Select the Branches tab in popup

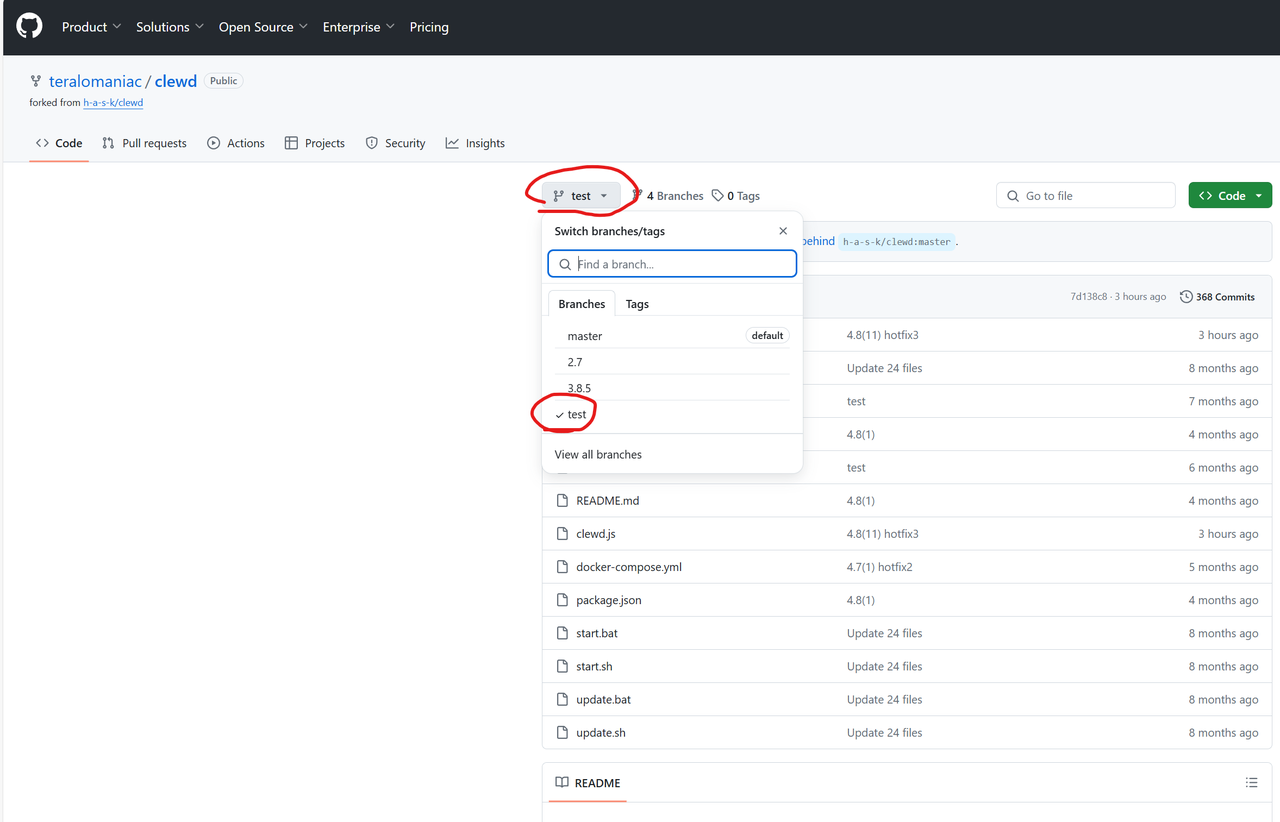[x=582, y=304]
